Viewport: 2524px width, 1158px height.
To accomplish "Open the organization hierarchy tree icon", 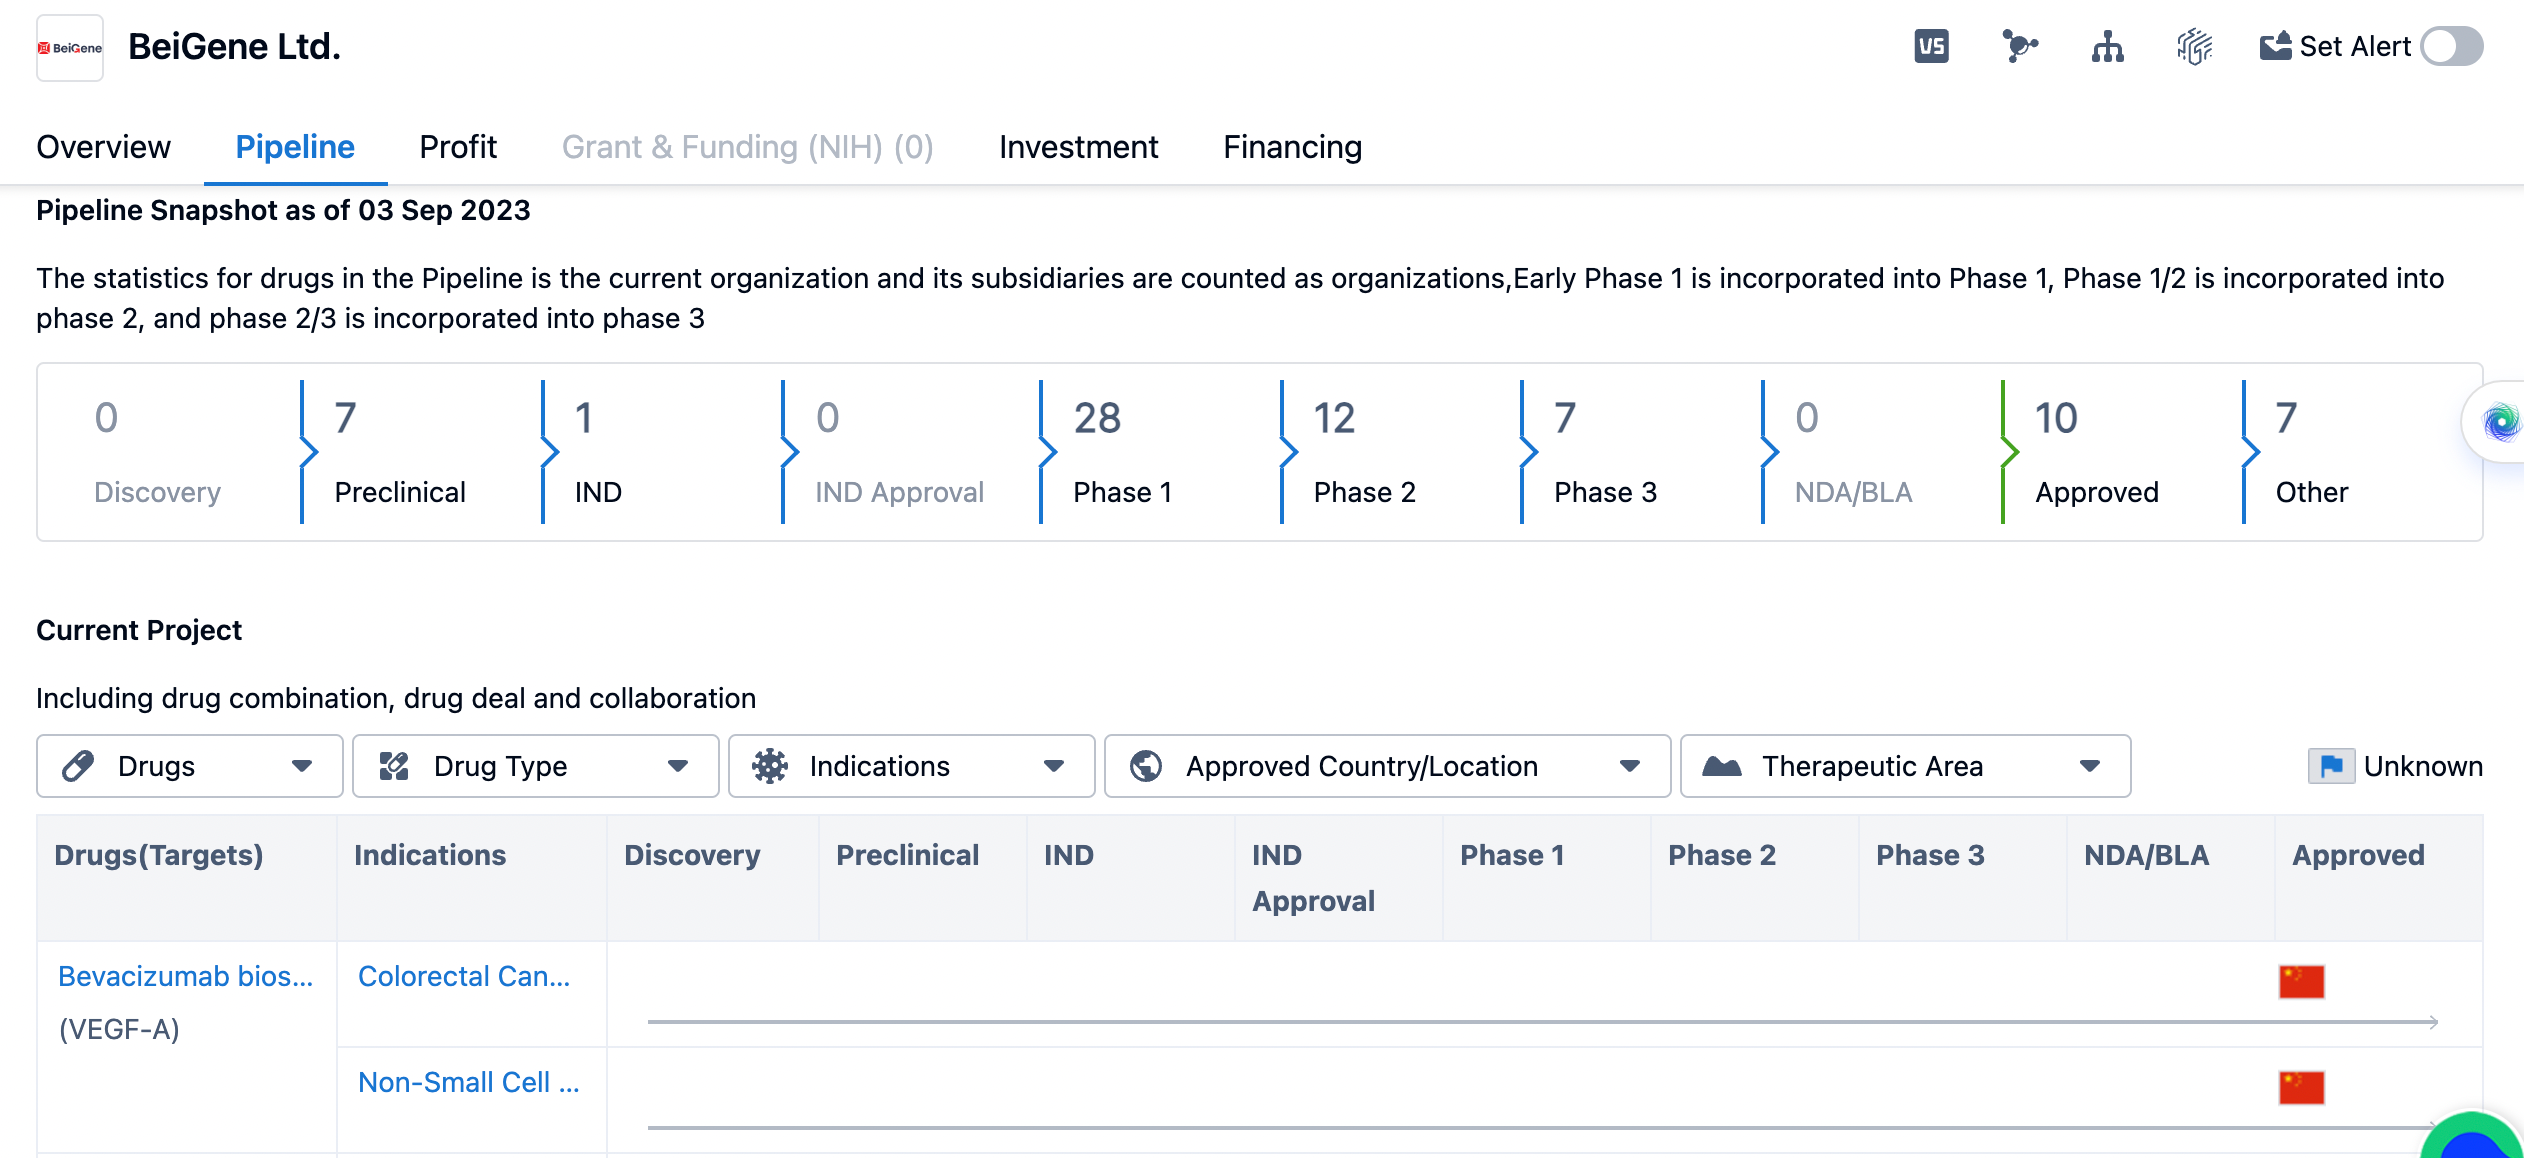I will [2107, 47].
